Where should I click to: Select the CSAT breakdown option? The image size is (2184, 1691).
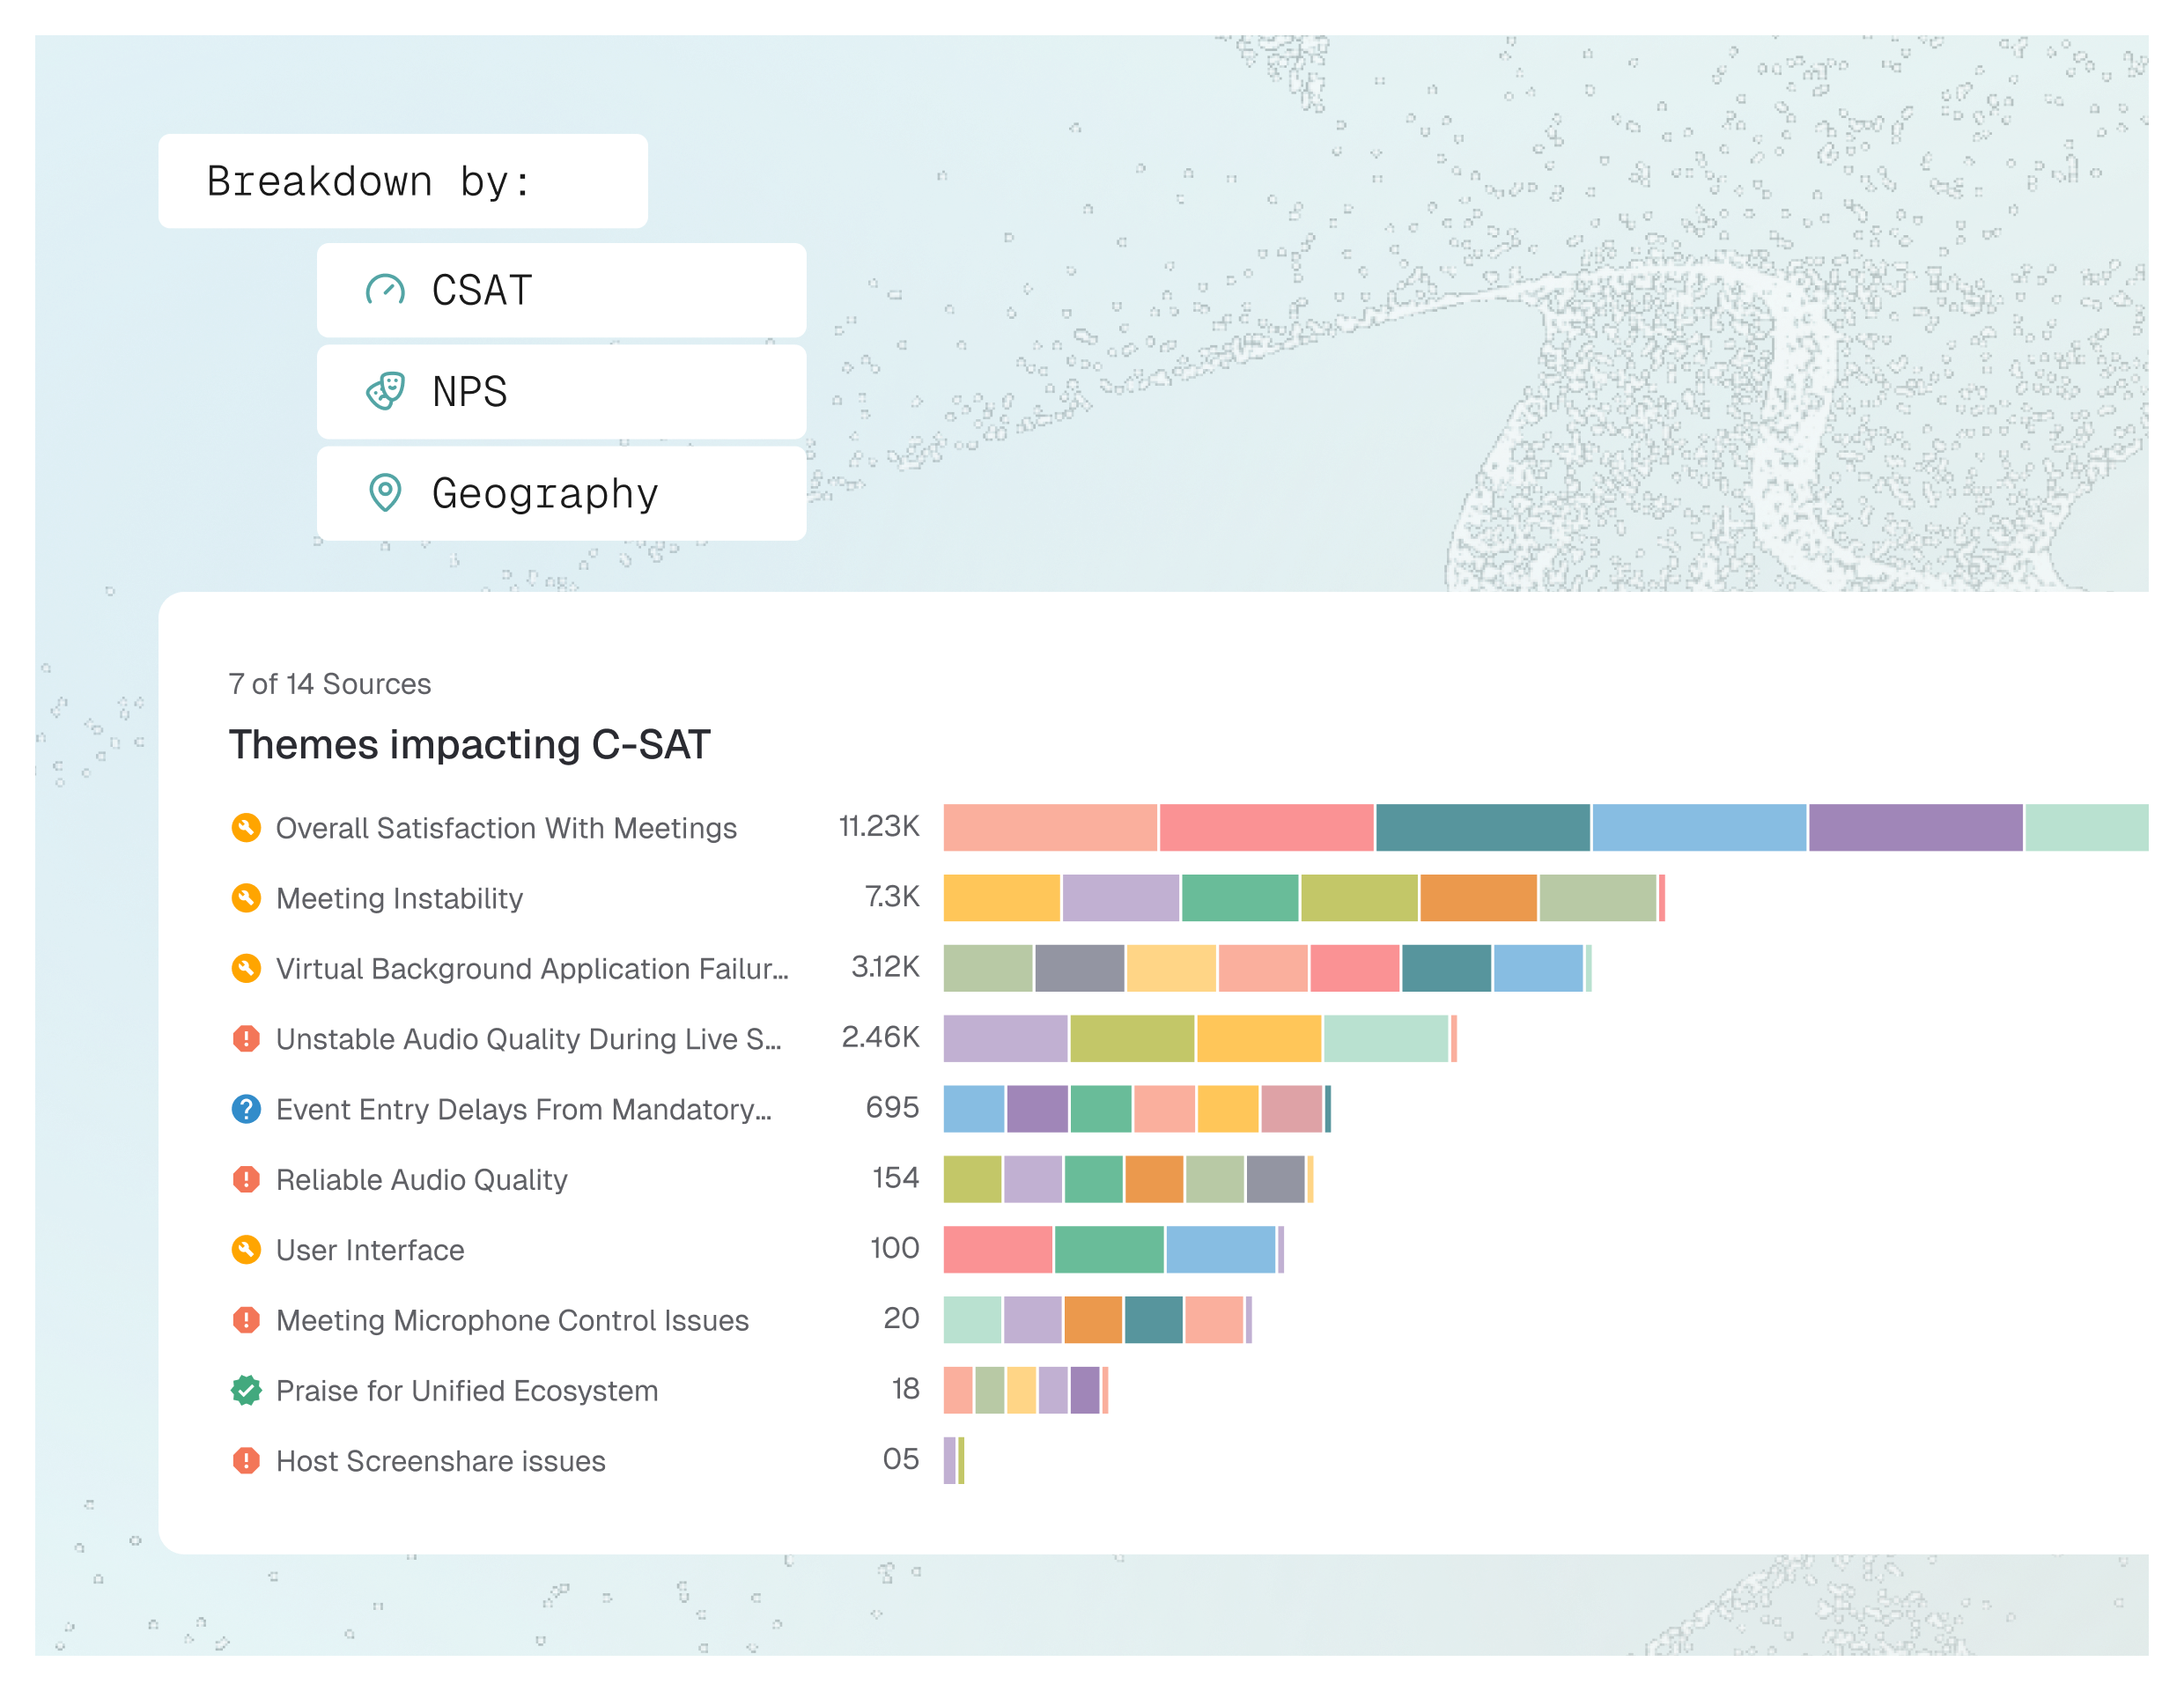tap(561, 290)
